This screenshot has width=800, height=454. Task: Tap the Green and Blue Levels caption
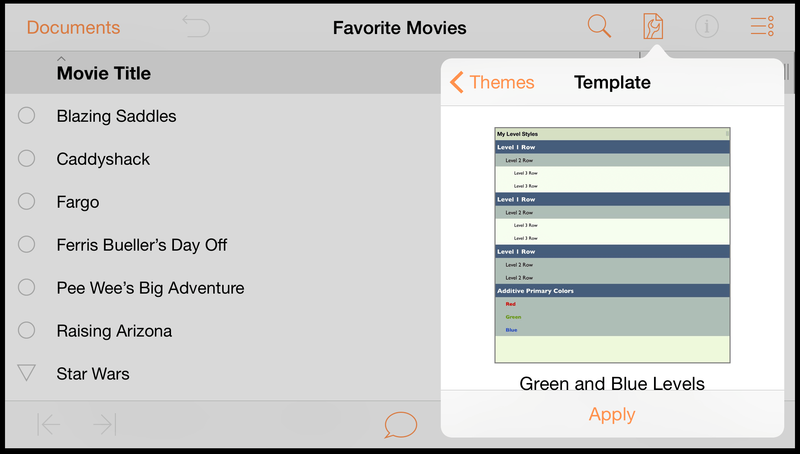tap(612, 383)
